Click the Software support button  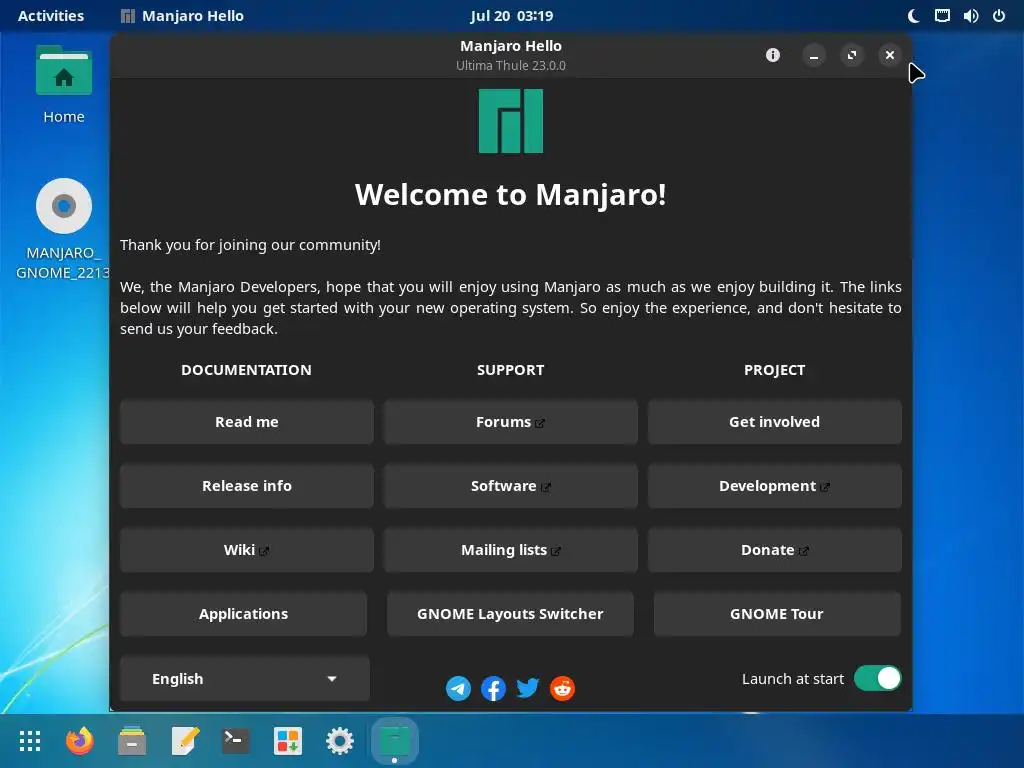511,486
